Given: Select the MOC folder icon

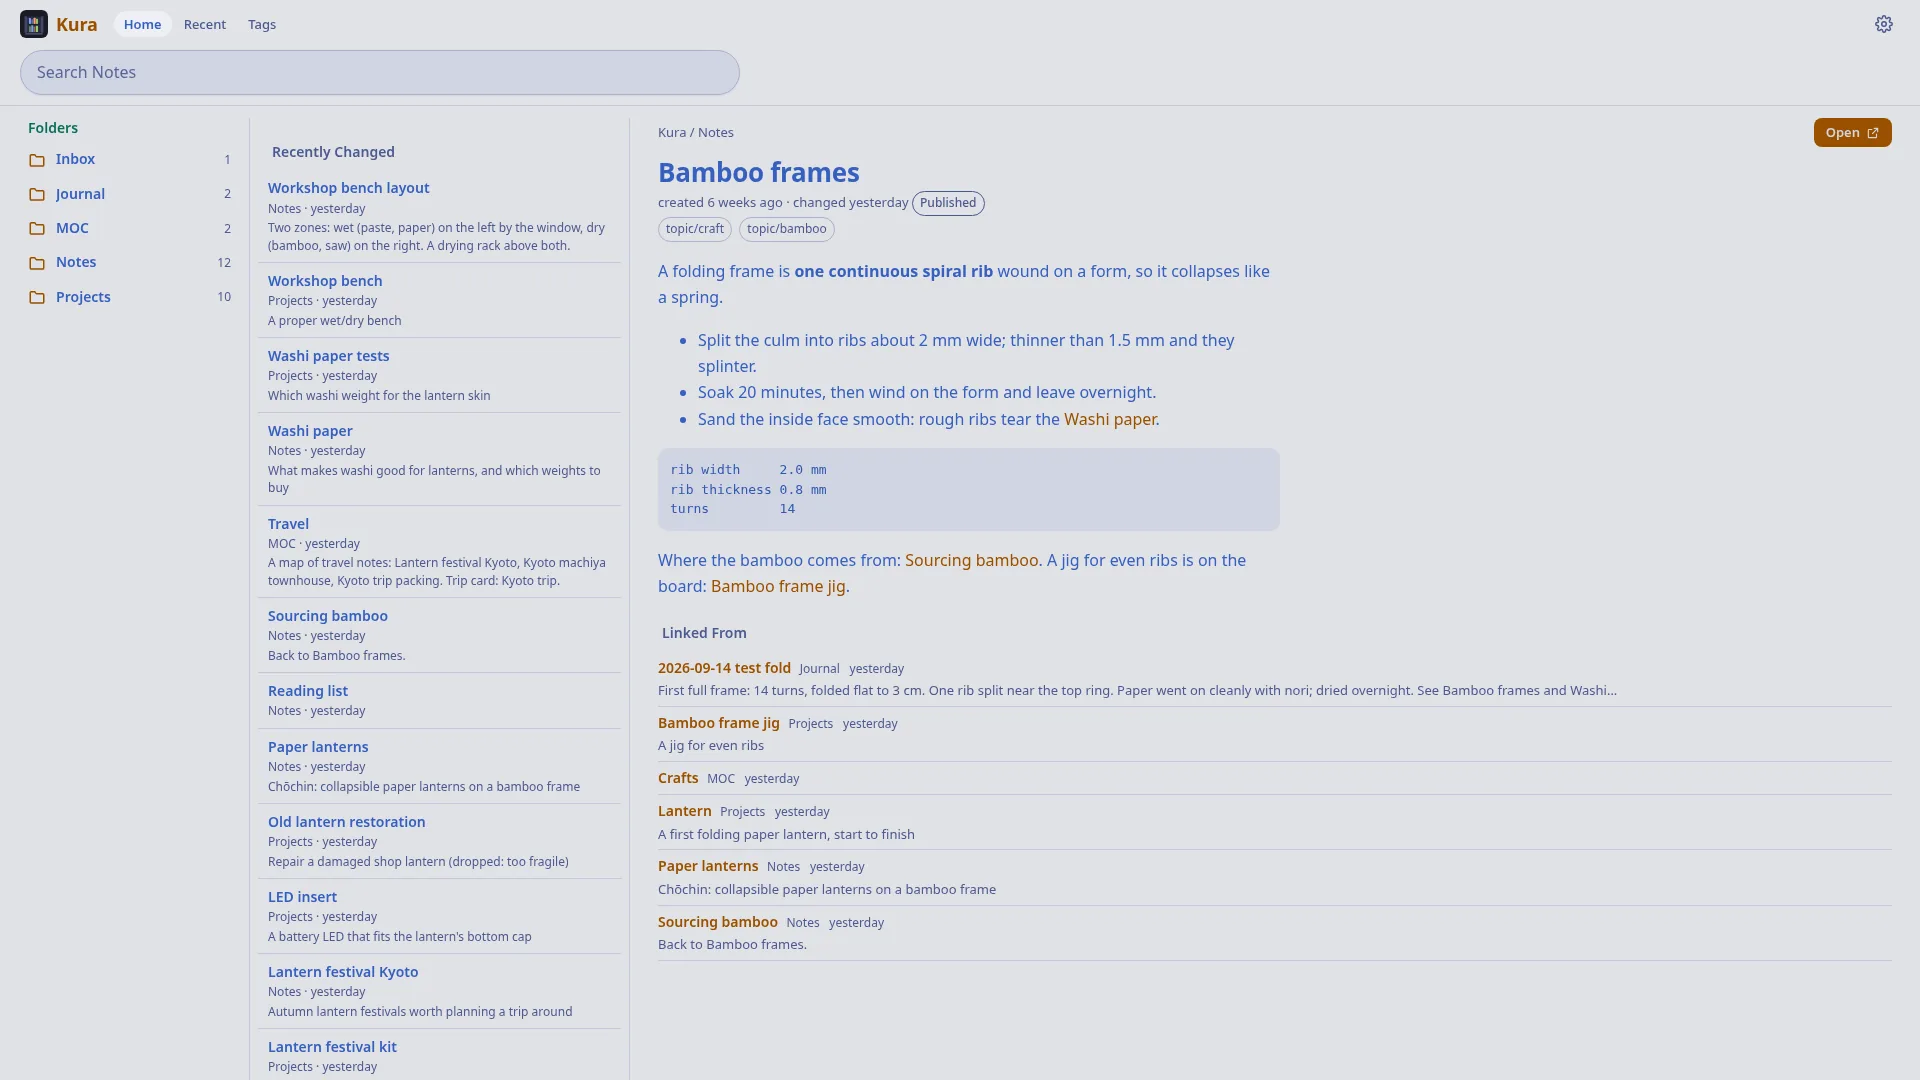Looking at the screenshot, I should tap(37, 228).
